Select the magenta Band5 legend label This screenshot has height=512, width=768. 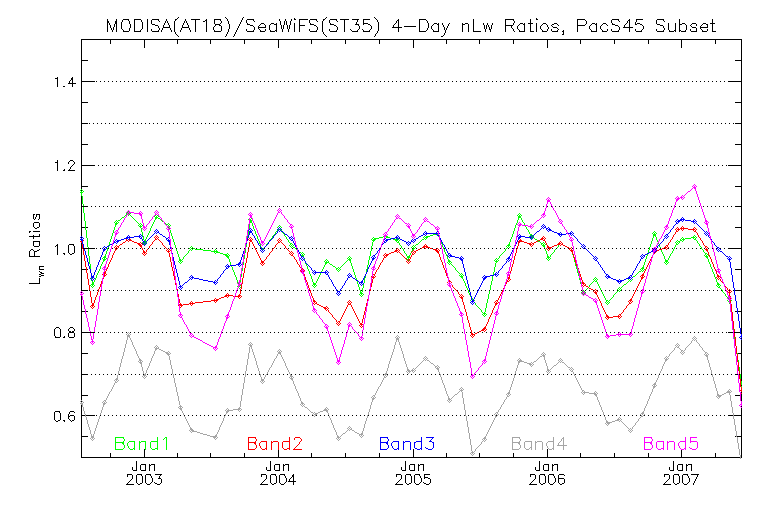671,444
